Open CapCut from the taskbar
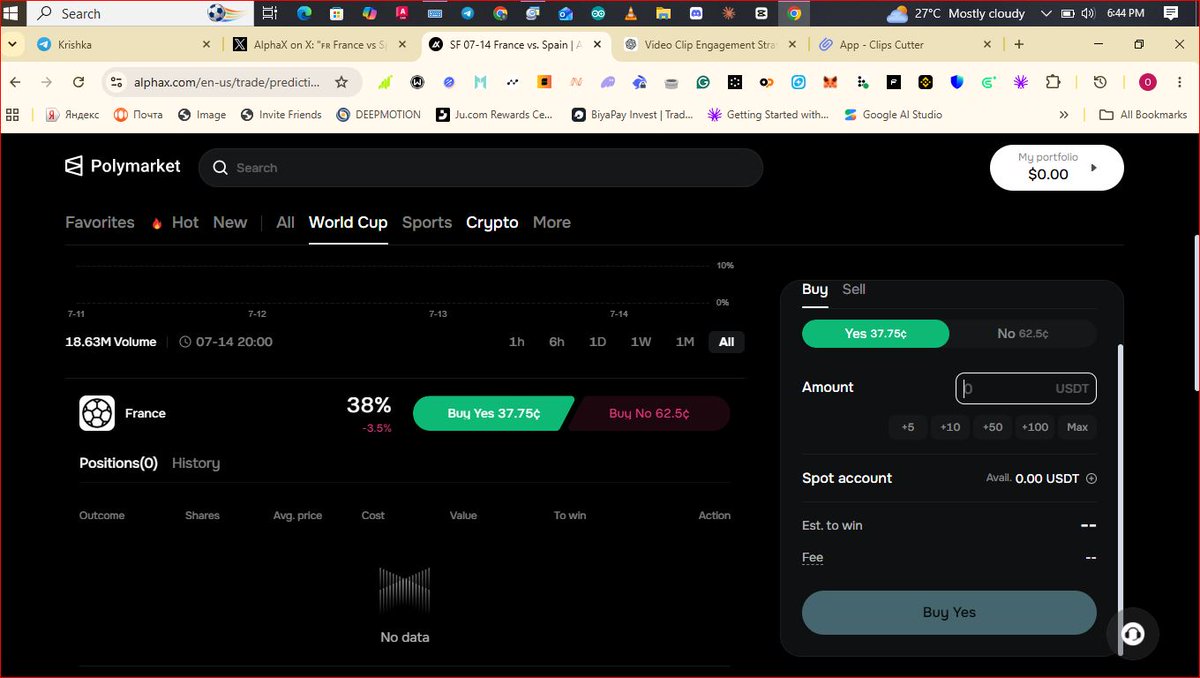This screenshot has width=1200, height=678. pos(762,14)
